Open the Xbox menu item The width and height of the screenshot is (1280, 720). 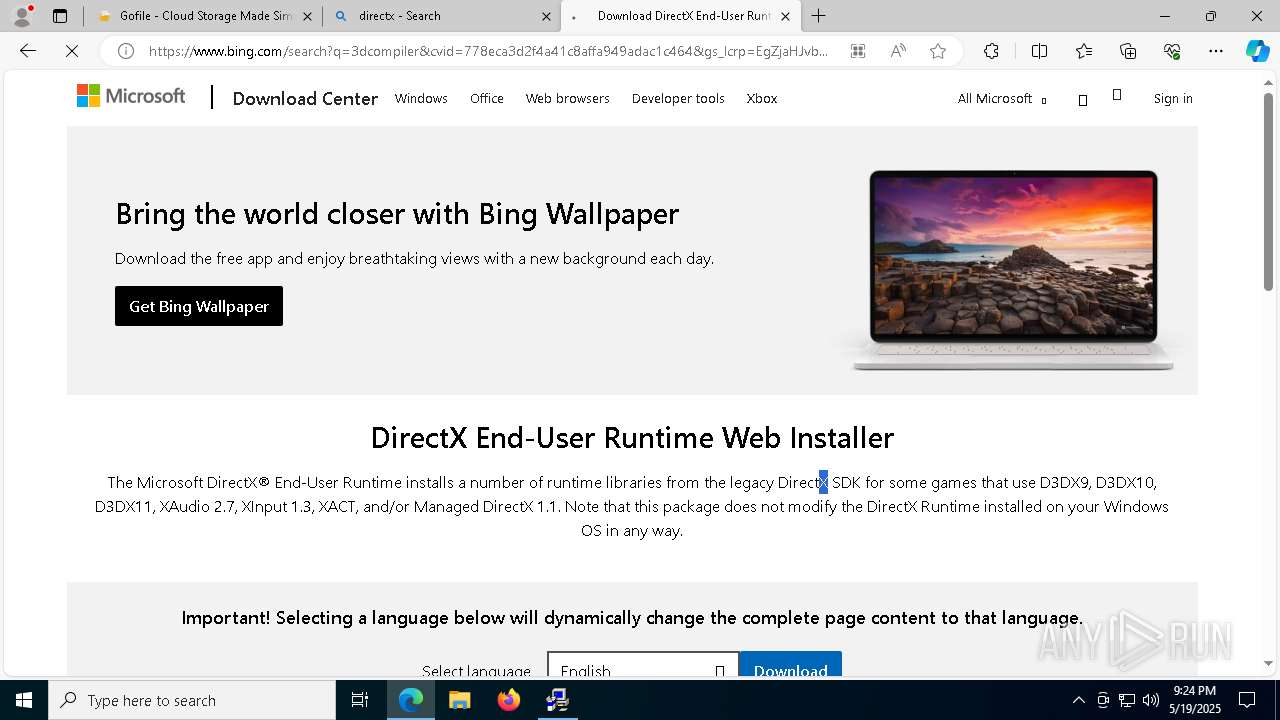point(762,98)
